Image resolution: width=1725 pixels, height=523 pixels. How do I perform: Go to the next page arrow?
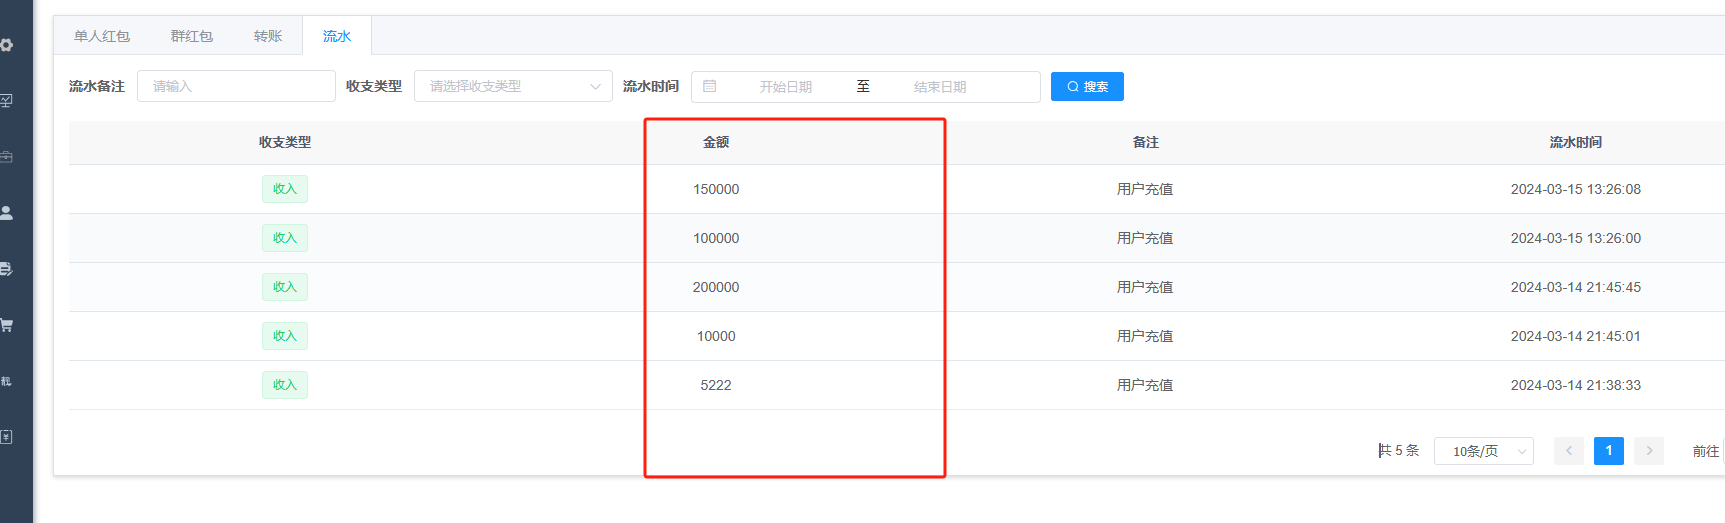(1649, 451)
